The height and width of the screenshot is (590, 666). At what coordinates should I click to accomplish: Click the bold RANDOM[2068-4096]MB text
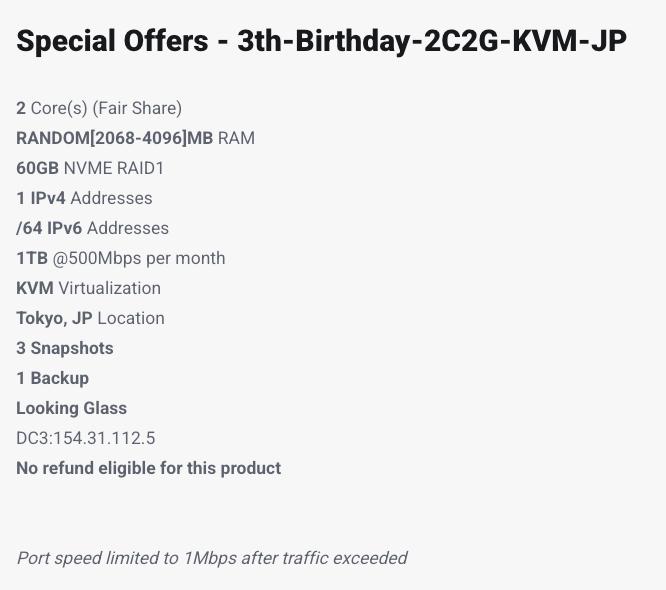pyautogui.click(x=115, y=138)
